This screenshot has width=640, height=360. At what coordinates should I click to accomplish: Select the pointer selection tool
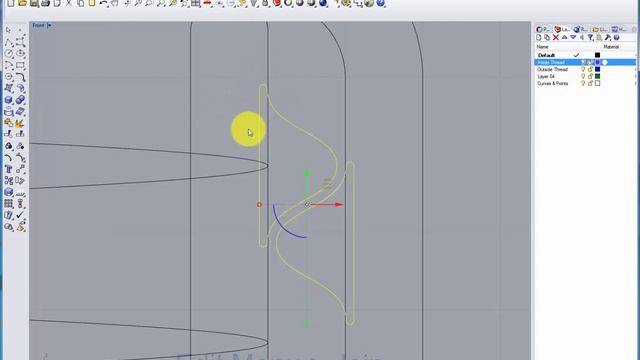pyautogui.click(x=9, y=31)
